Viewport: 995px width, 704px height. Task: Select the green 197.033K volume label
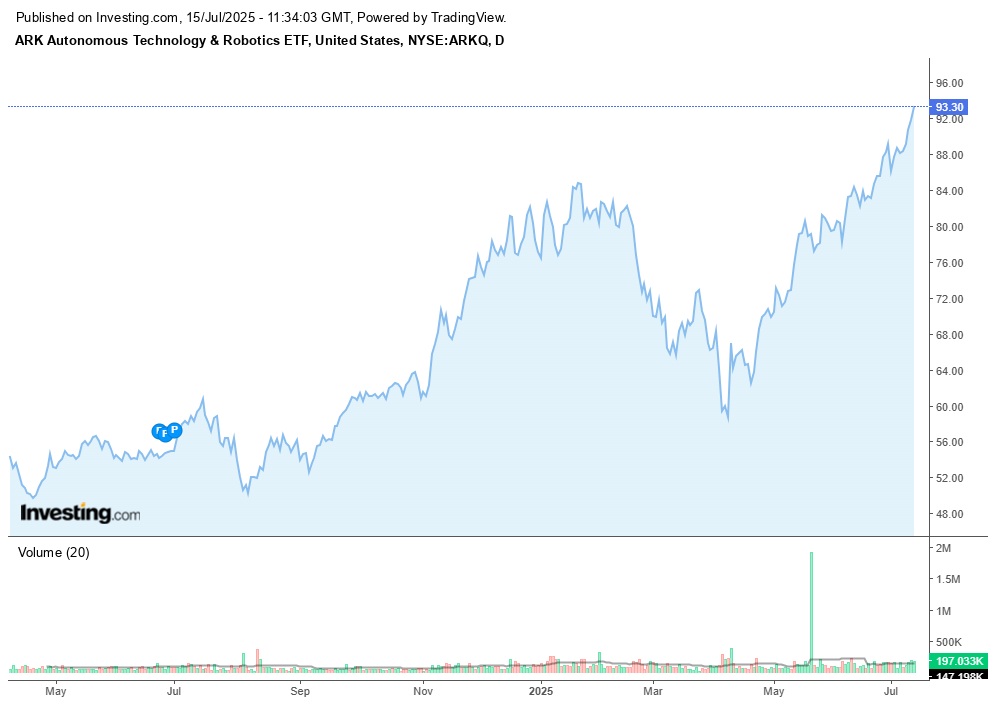pyautogui.click(x=957, y=661)
